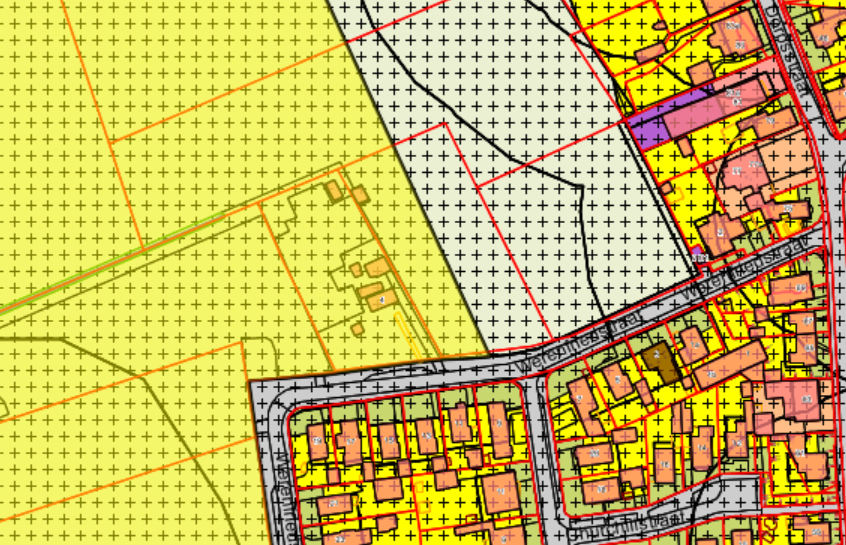Select house number 9 beside house 11
The width and height of the screenshot is (846, 545).
[499, 429]
